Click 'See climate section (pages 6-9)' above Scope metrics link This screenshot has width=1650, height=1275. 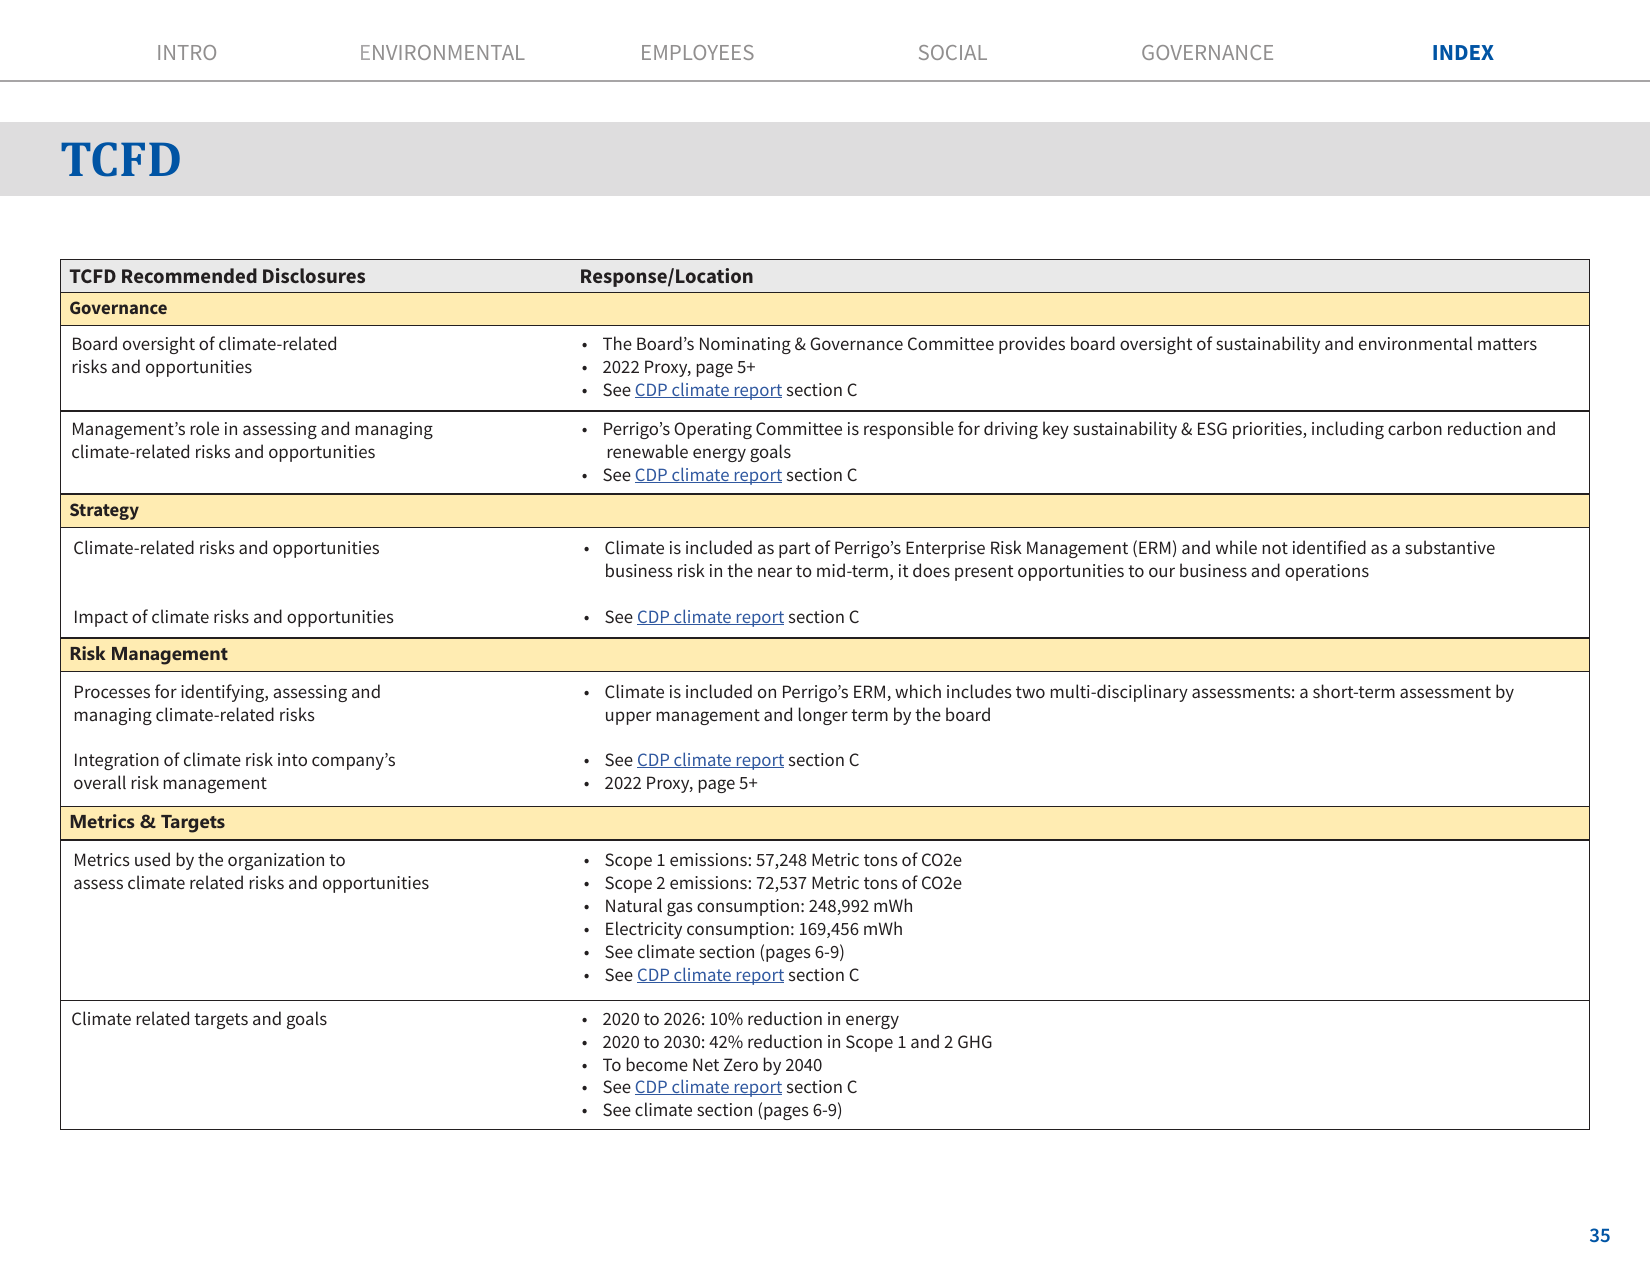pos(724,952)
